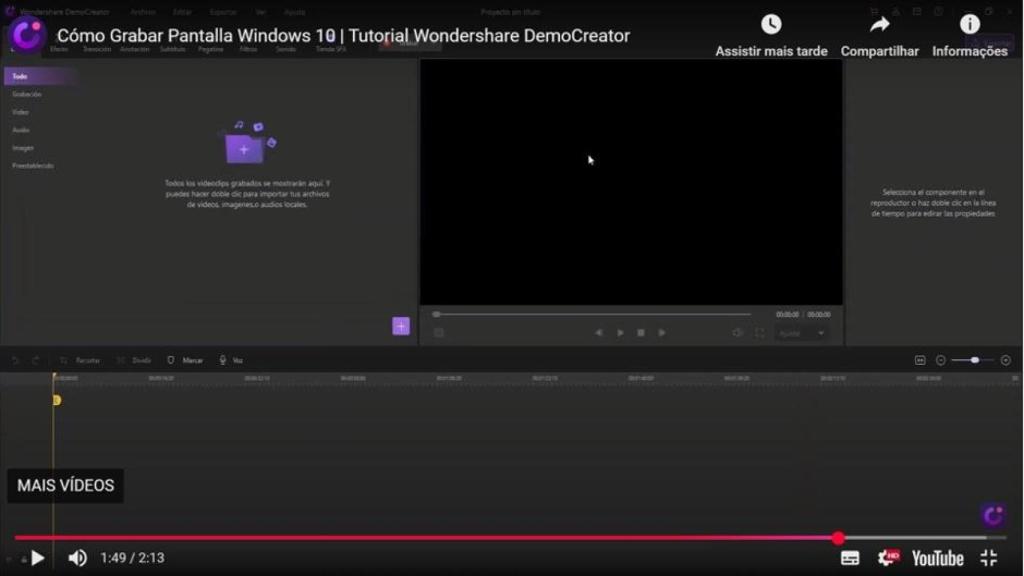Click the DemoCreator preview play button
This screenshot has width=1024, height=576.
620,332
